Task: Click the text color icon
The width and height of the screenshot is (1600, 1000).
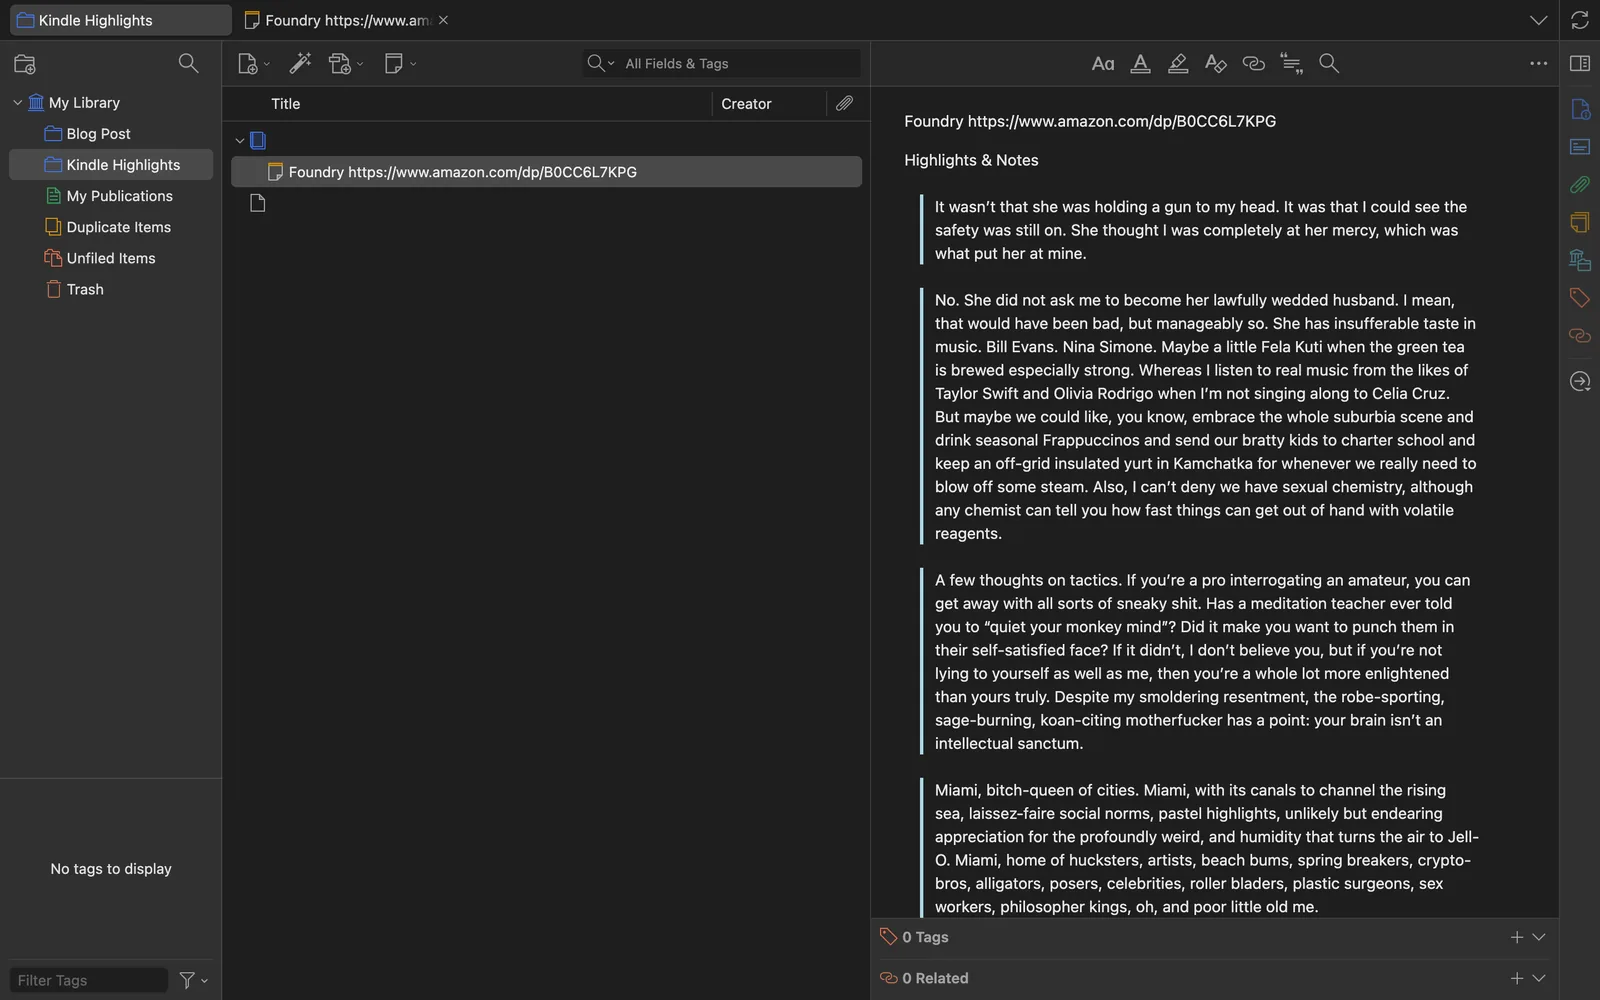Action: pos(1140,64)
